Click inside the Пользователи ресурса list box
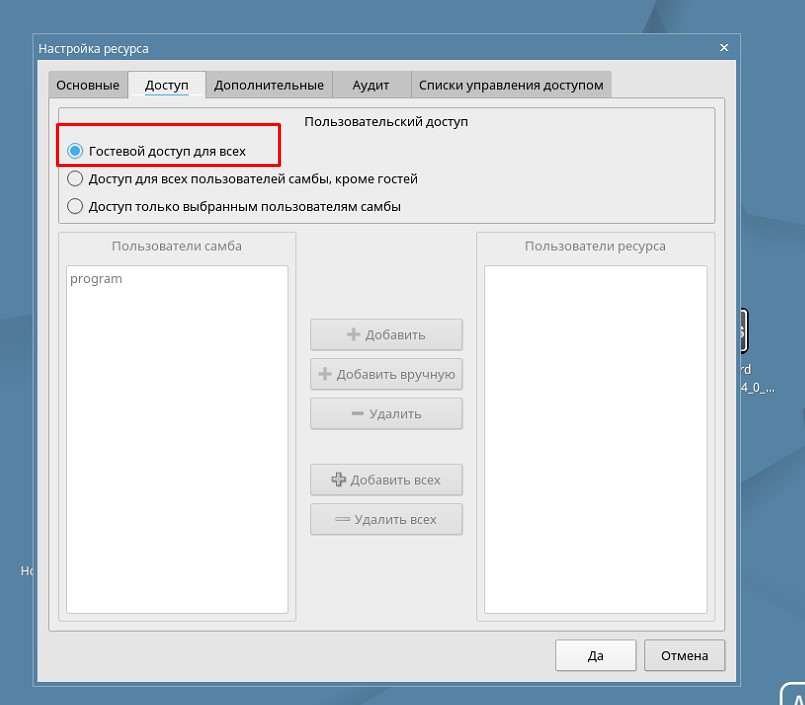 [x=595, y=438]
